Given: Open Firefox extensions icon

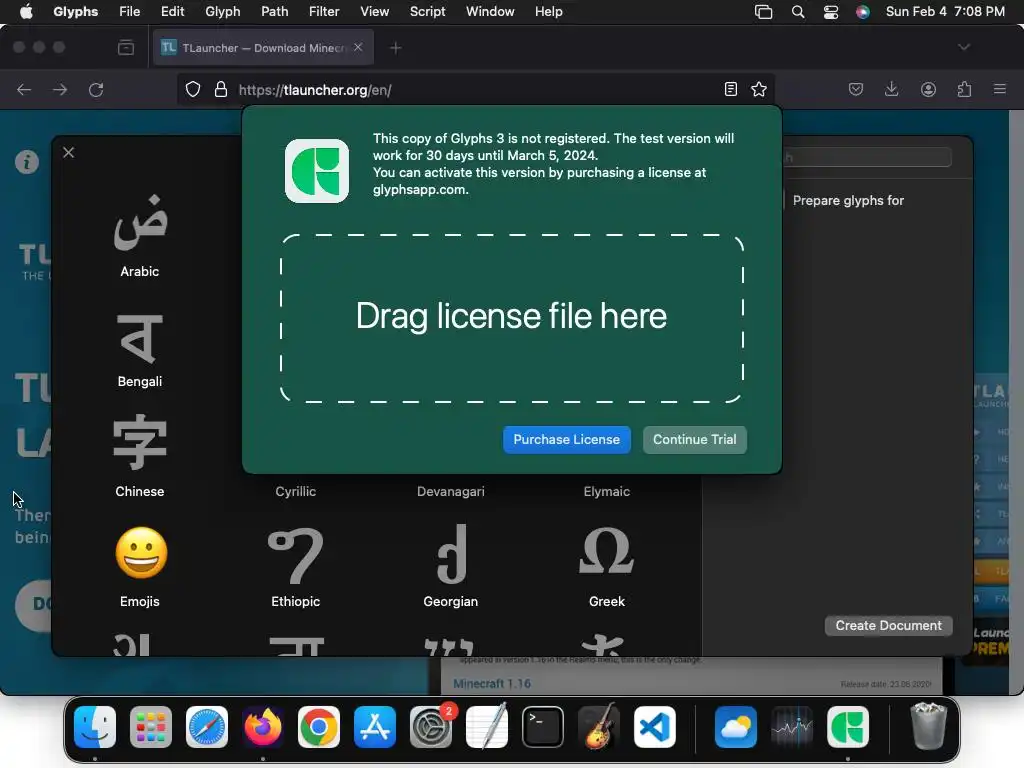Looking at the screenshot, I should click(965, 89).
